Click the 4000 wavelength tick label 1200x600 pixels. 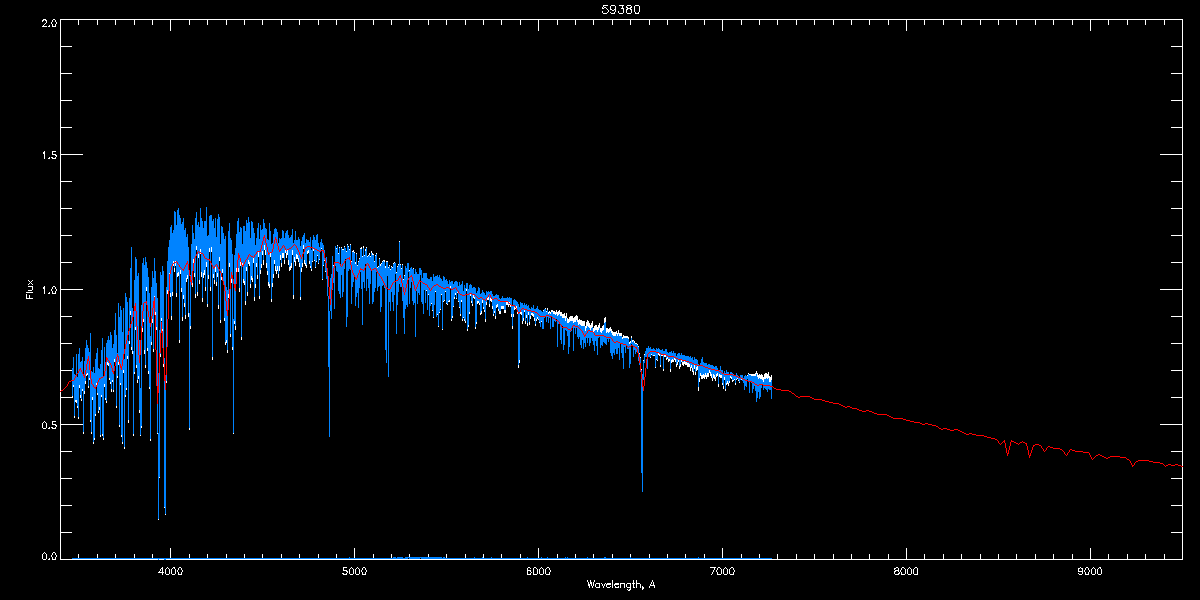[171, 572]
